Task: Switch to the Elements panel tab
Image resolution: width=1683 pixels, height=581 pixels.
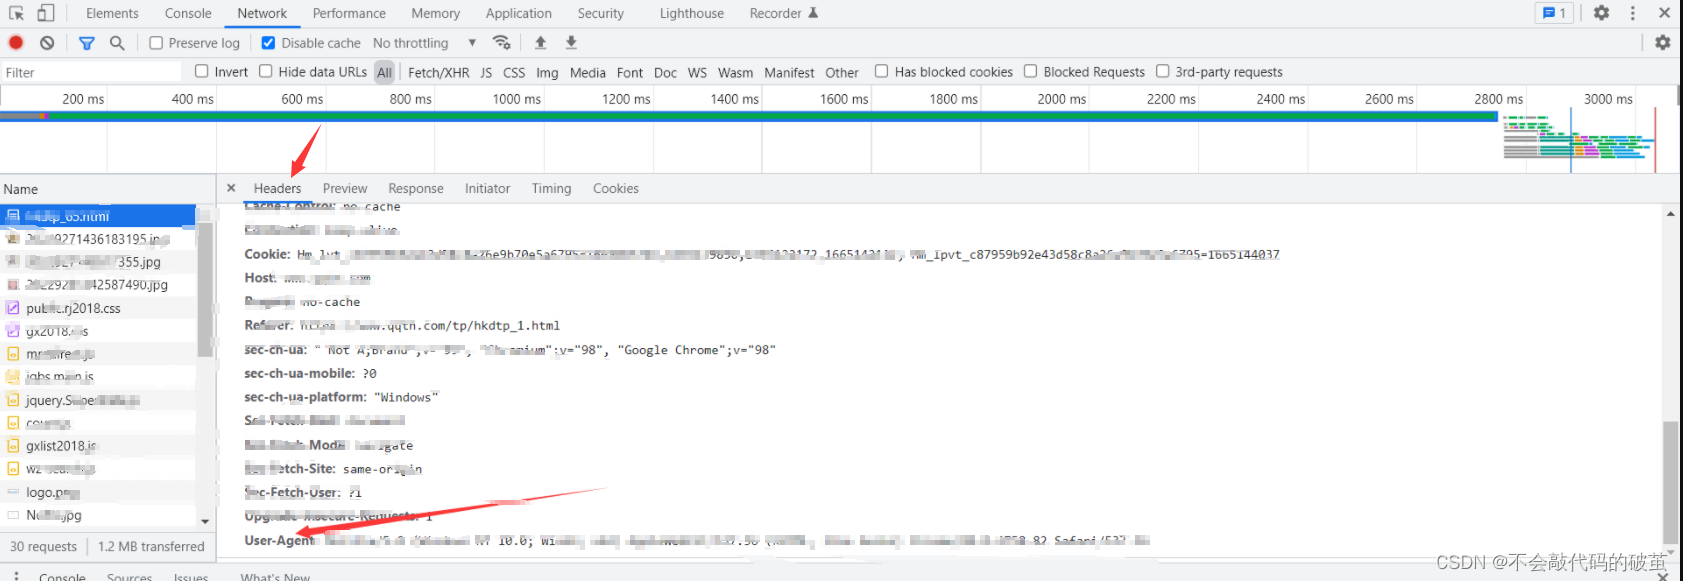Action: click(x=112, y=13)
